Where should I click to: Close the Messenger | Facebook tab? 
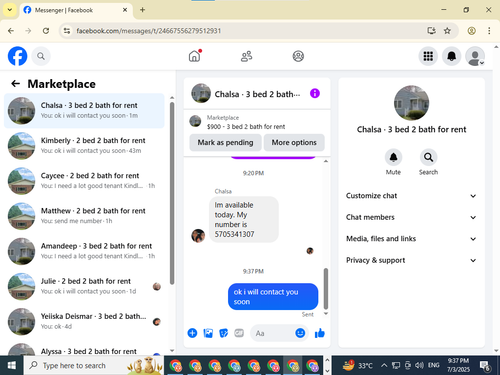(x=125, y=10)
